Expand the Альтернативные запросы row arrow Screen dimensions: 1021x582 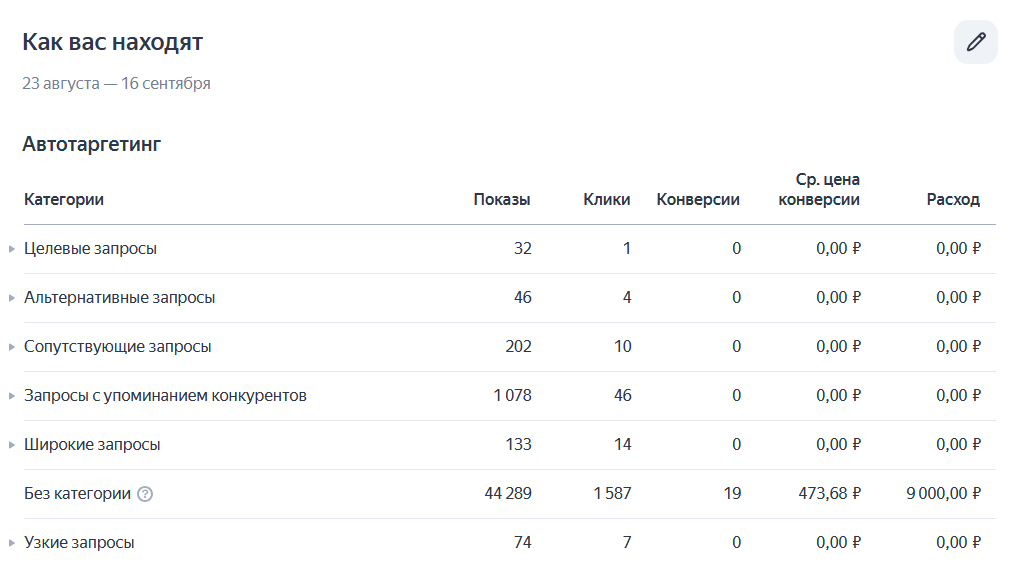point(12,298)
